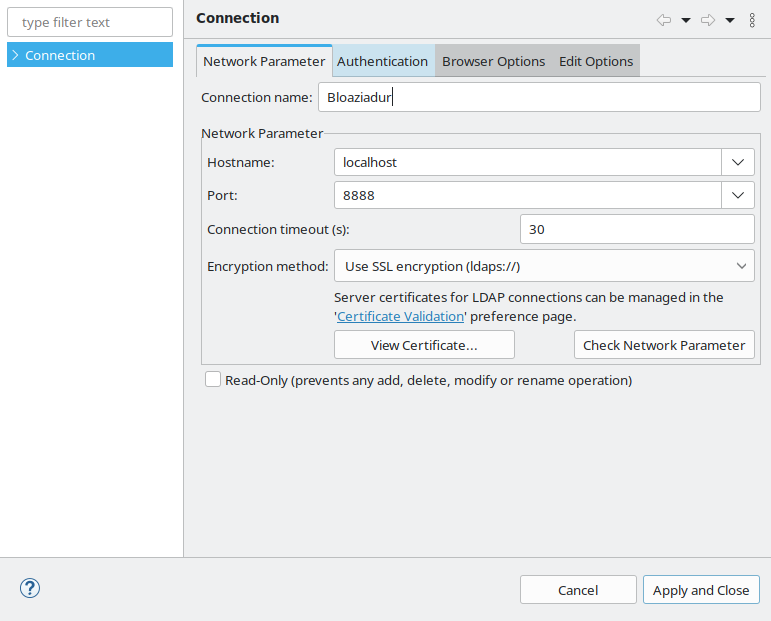Viewport: 771px width, 621px height.
Task: Click the Encryption method: label
Action: [x=267, y=266]
